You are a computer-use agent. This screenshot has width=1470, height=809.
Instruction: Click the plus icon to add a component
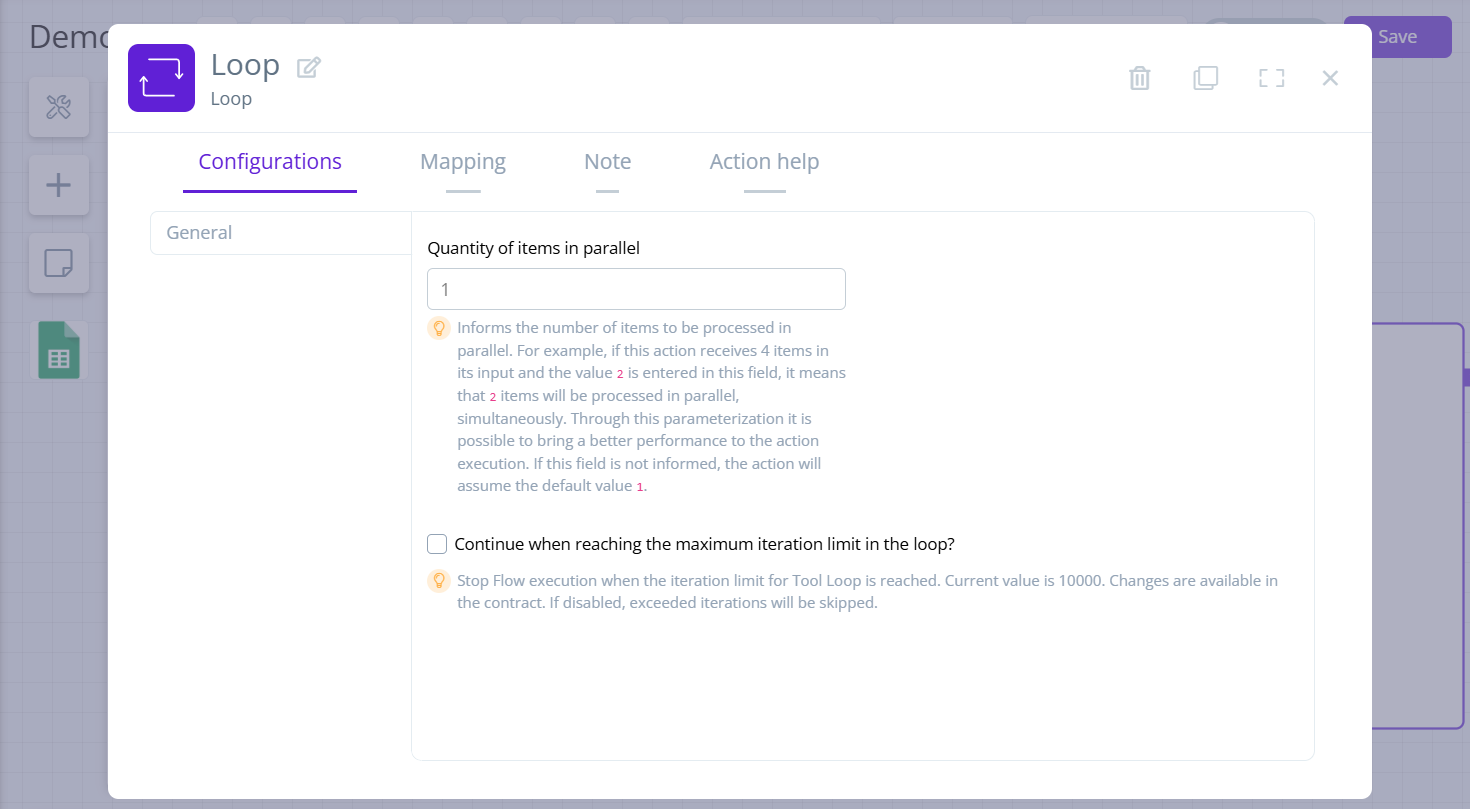point(58,185)
